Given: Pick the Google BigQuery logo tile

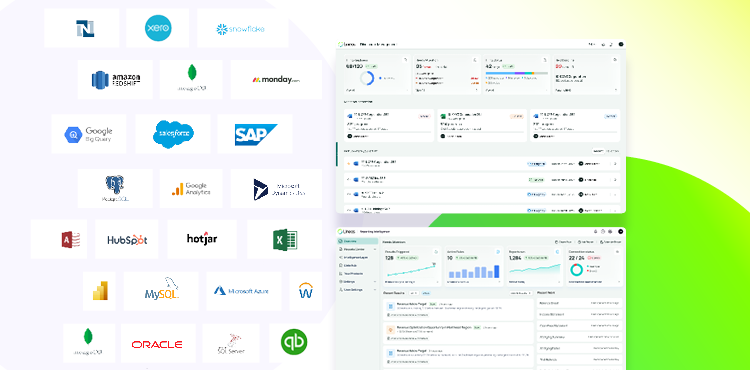Looking at the screenshot, I should click(x=89, y=134).
